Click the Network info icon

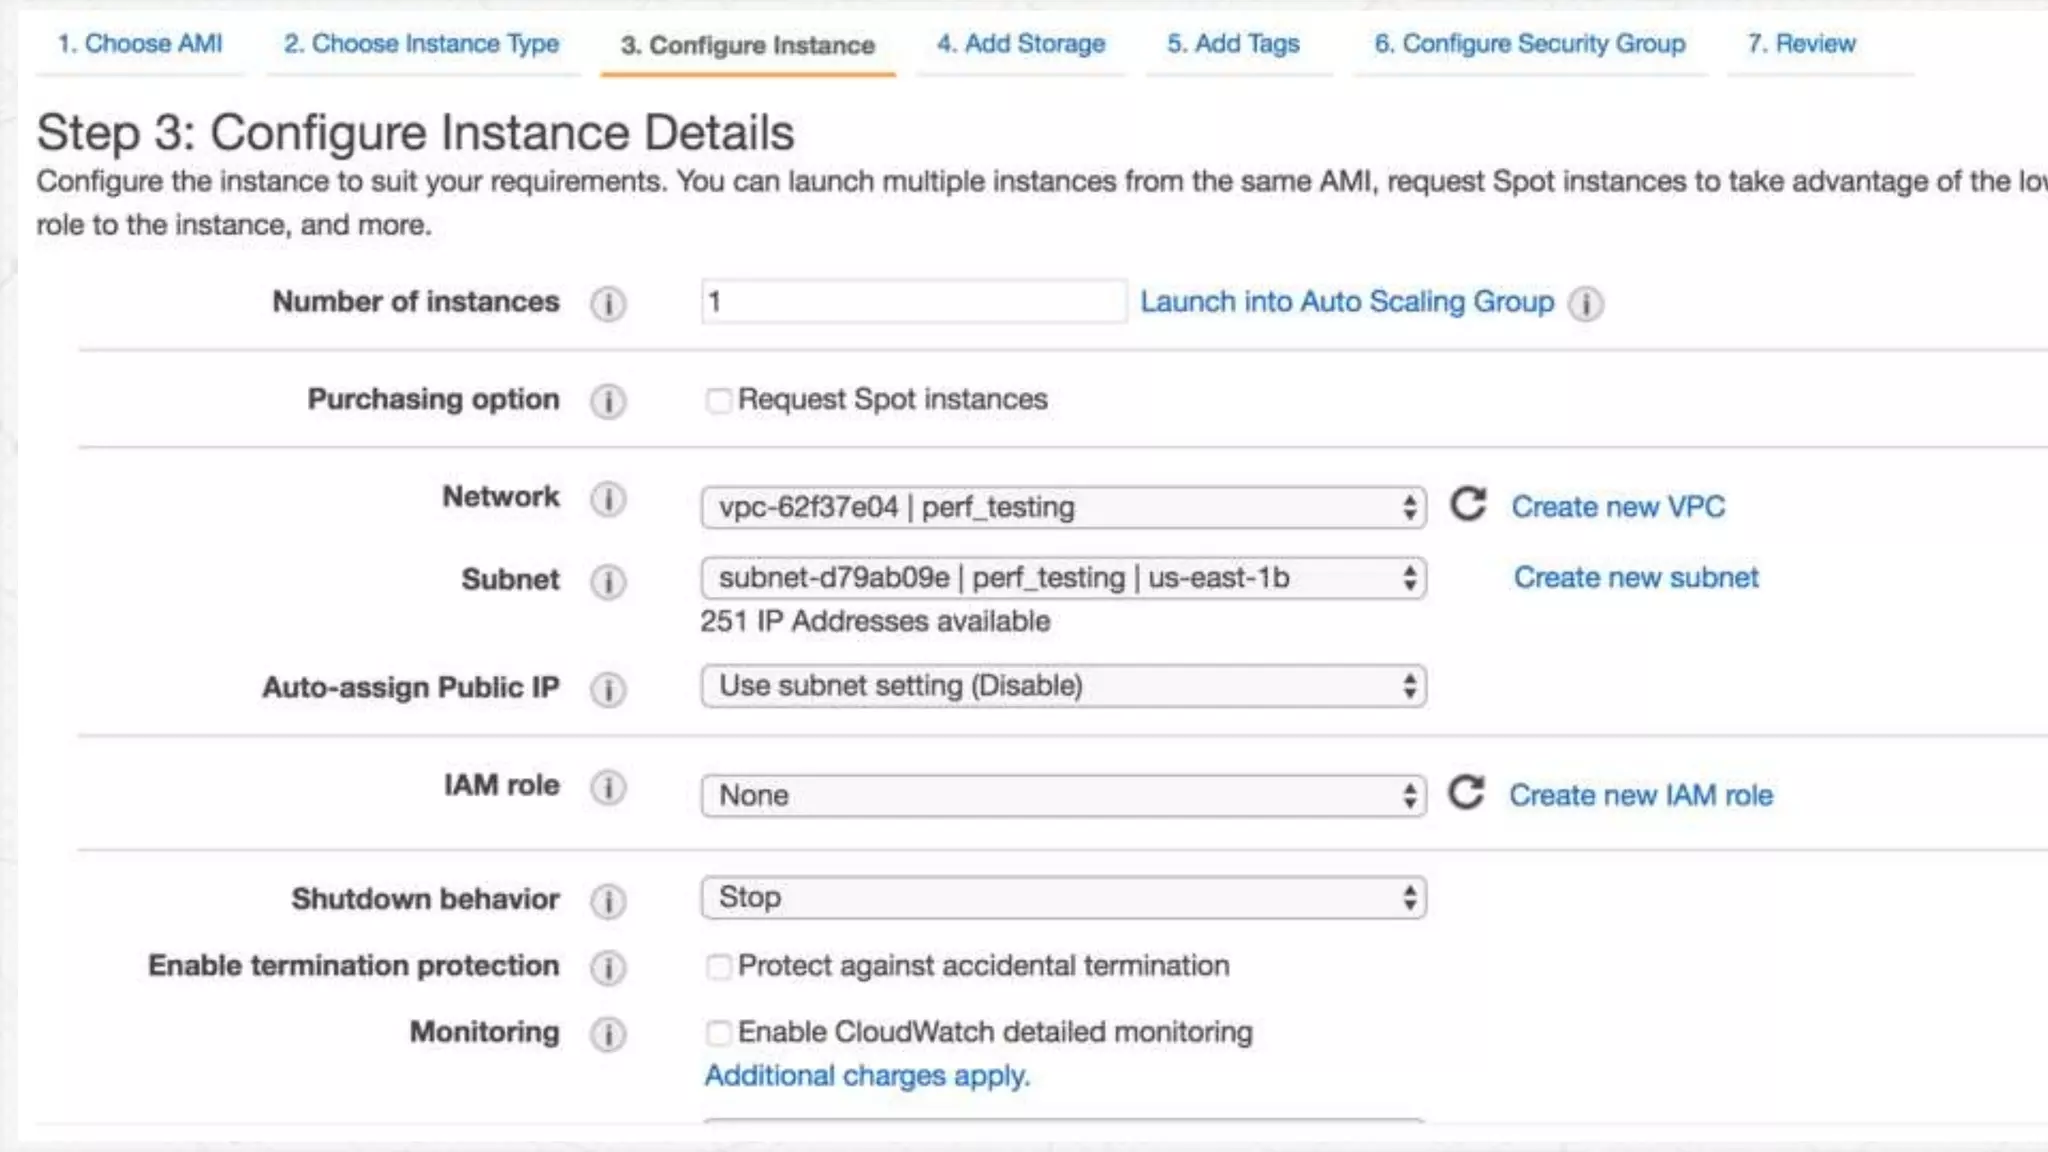[607, 498]
